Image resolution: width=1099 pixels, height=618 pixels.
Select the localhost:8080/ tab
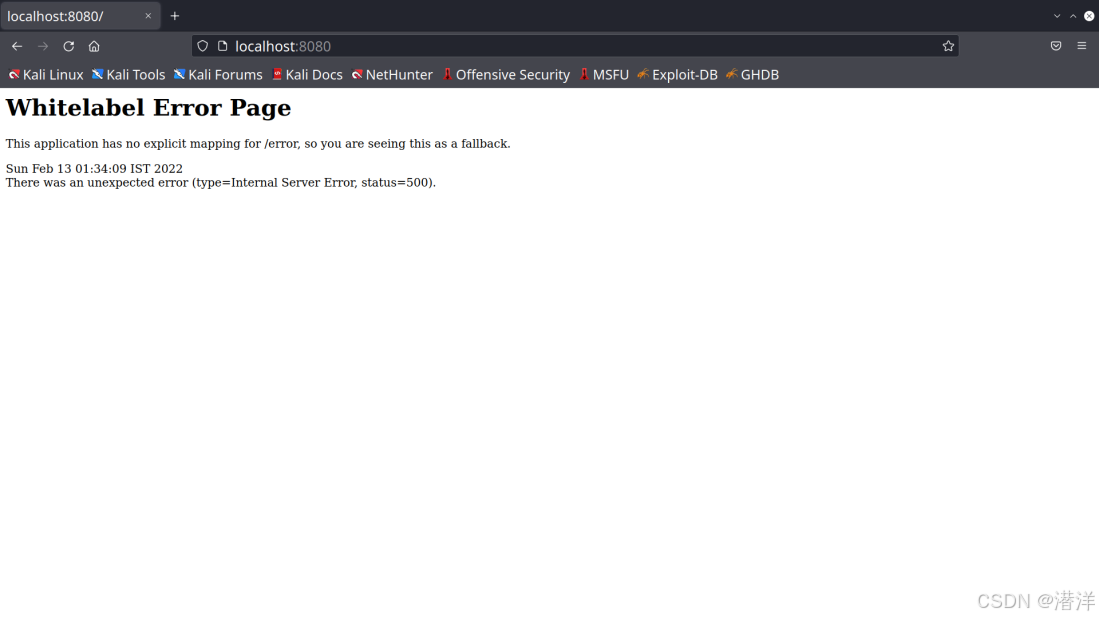pos(81,16)
